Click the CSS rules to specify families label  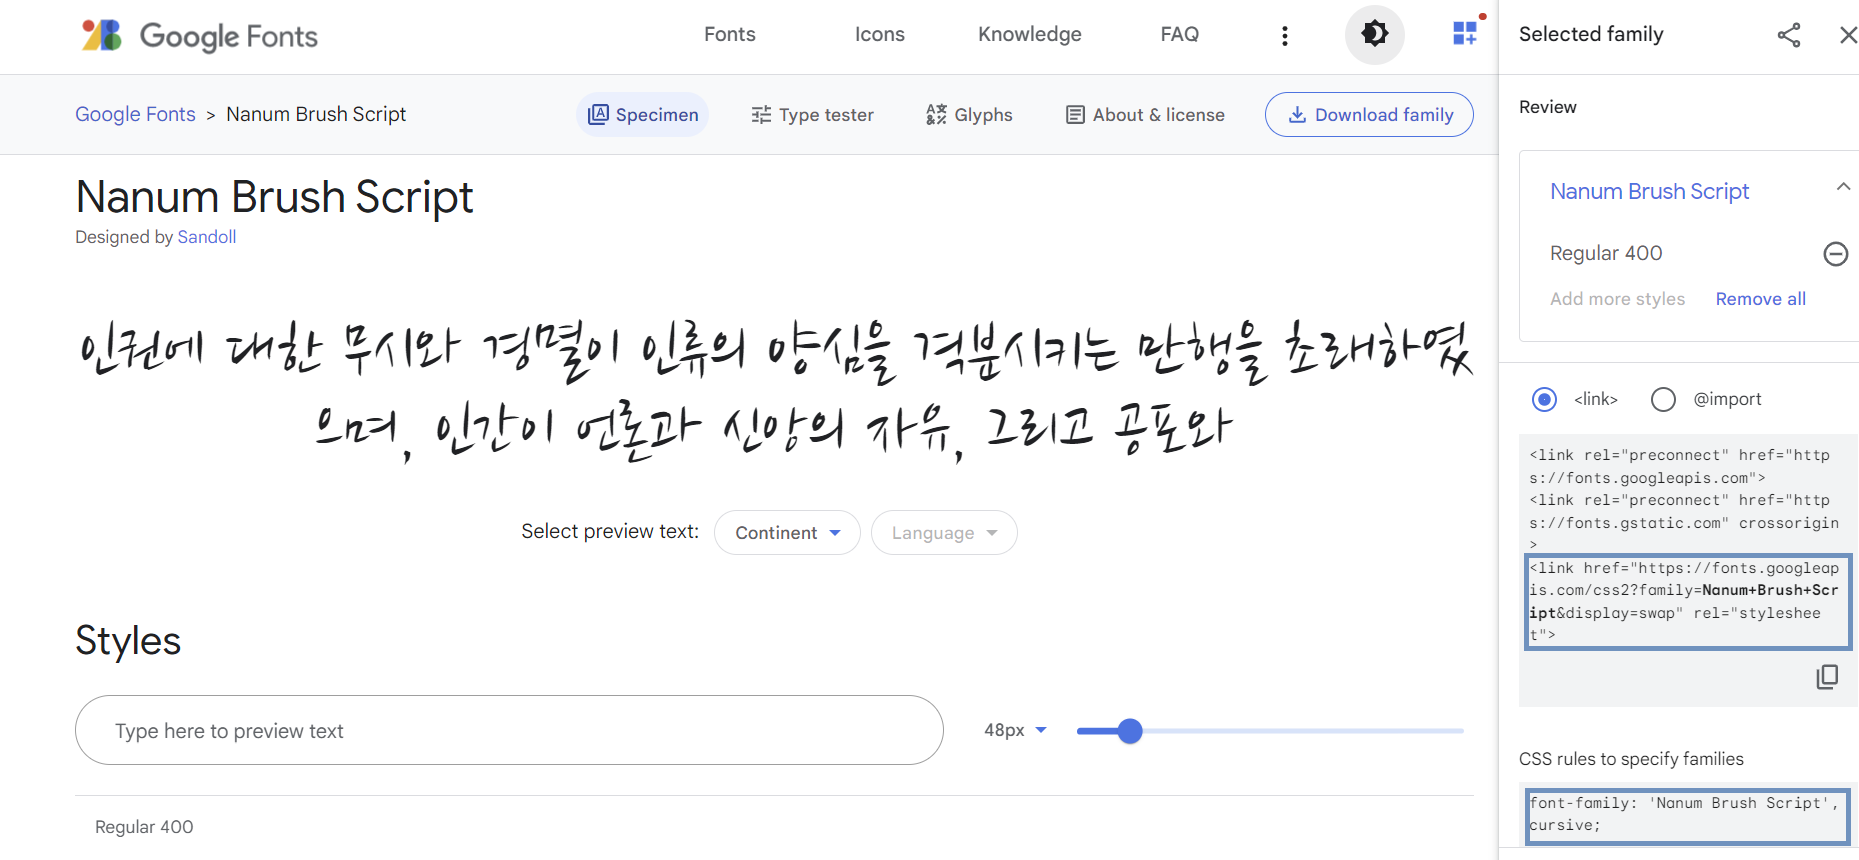(x=1631, y=759)
